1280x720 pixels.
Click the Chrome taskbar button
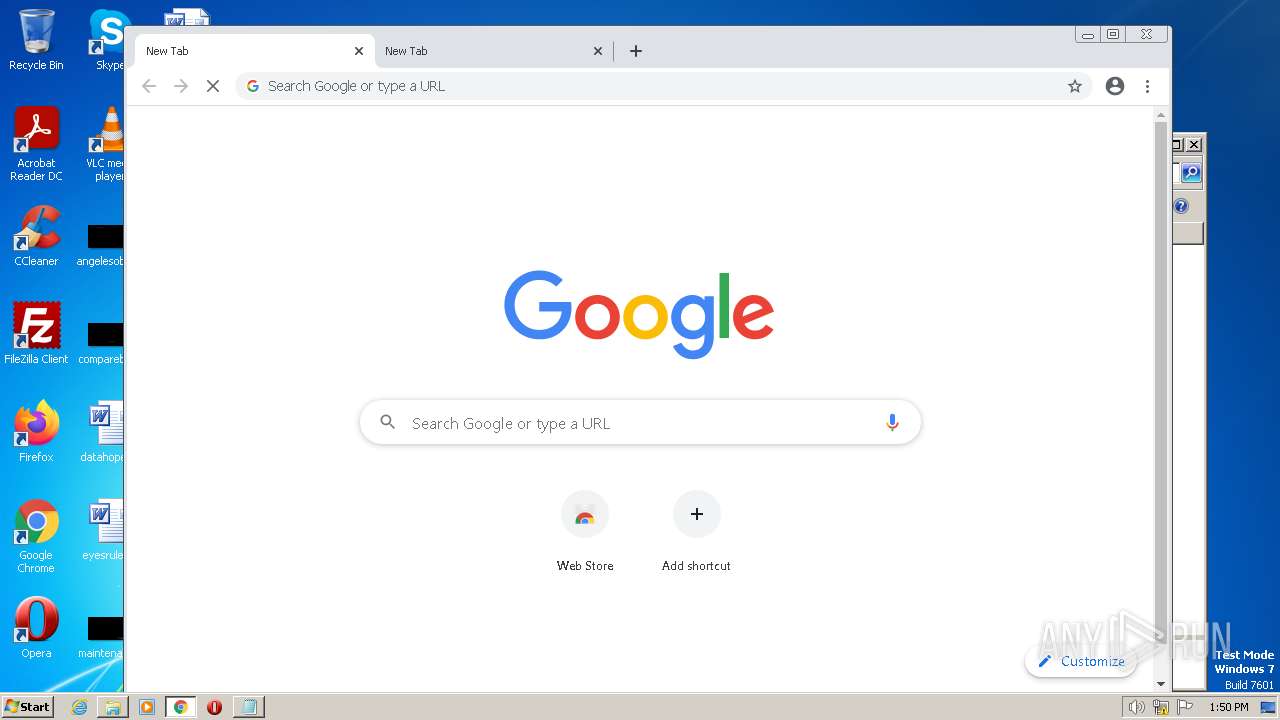(181, 707)
